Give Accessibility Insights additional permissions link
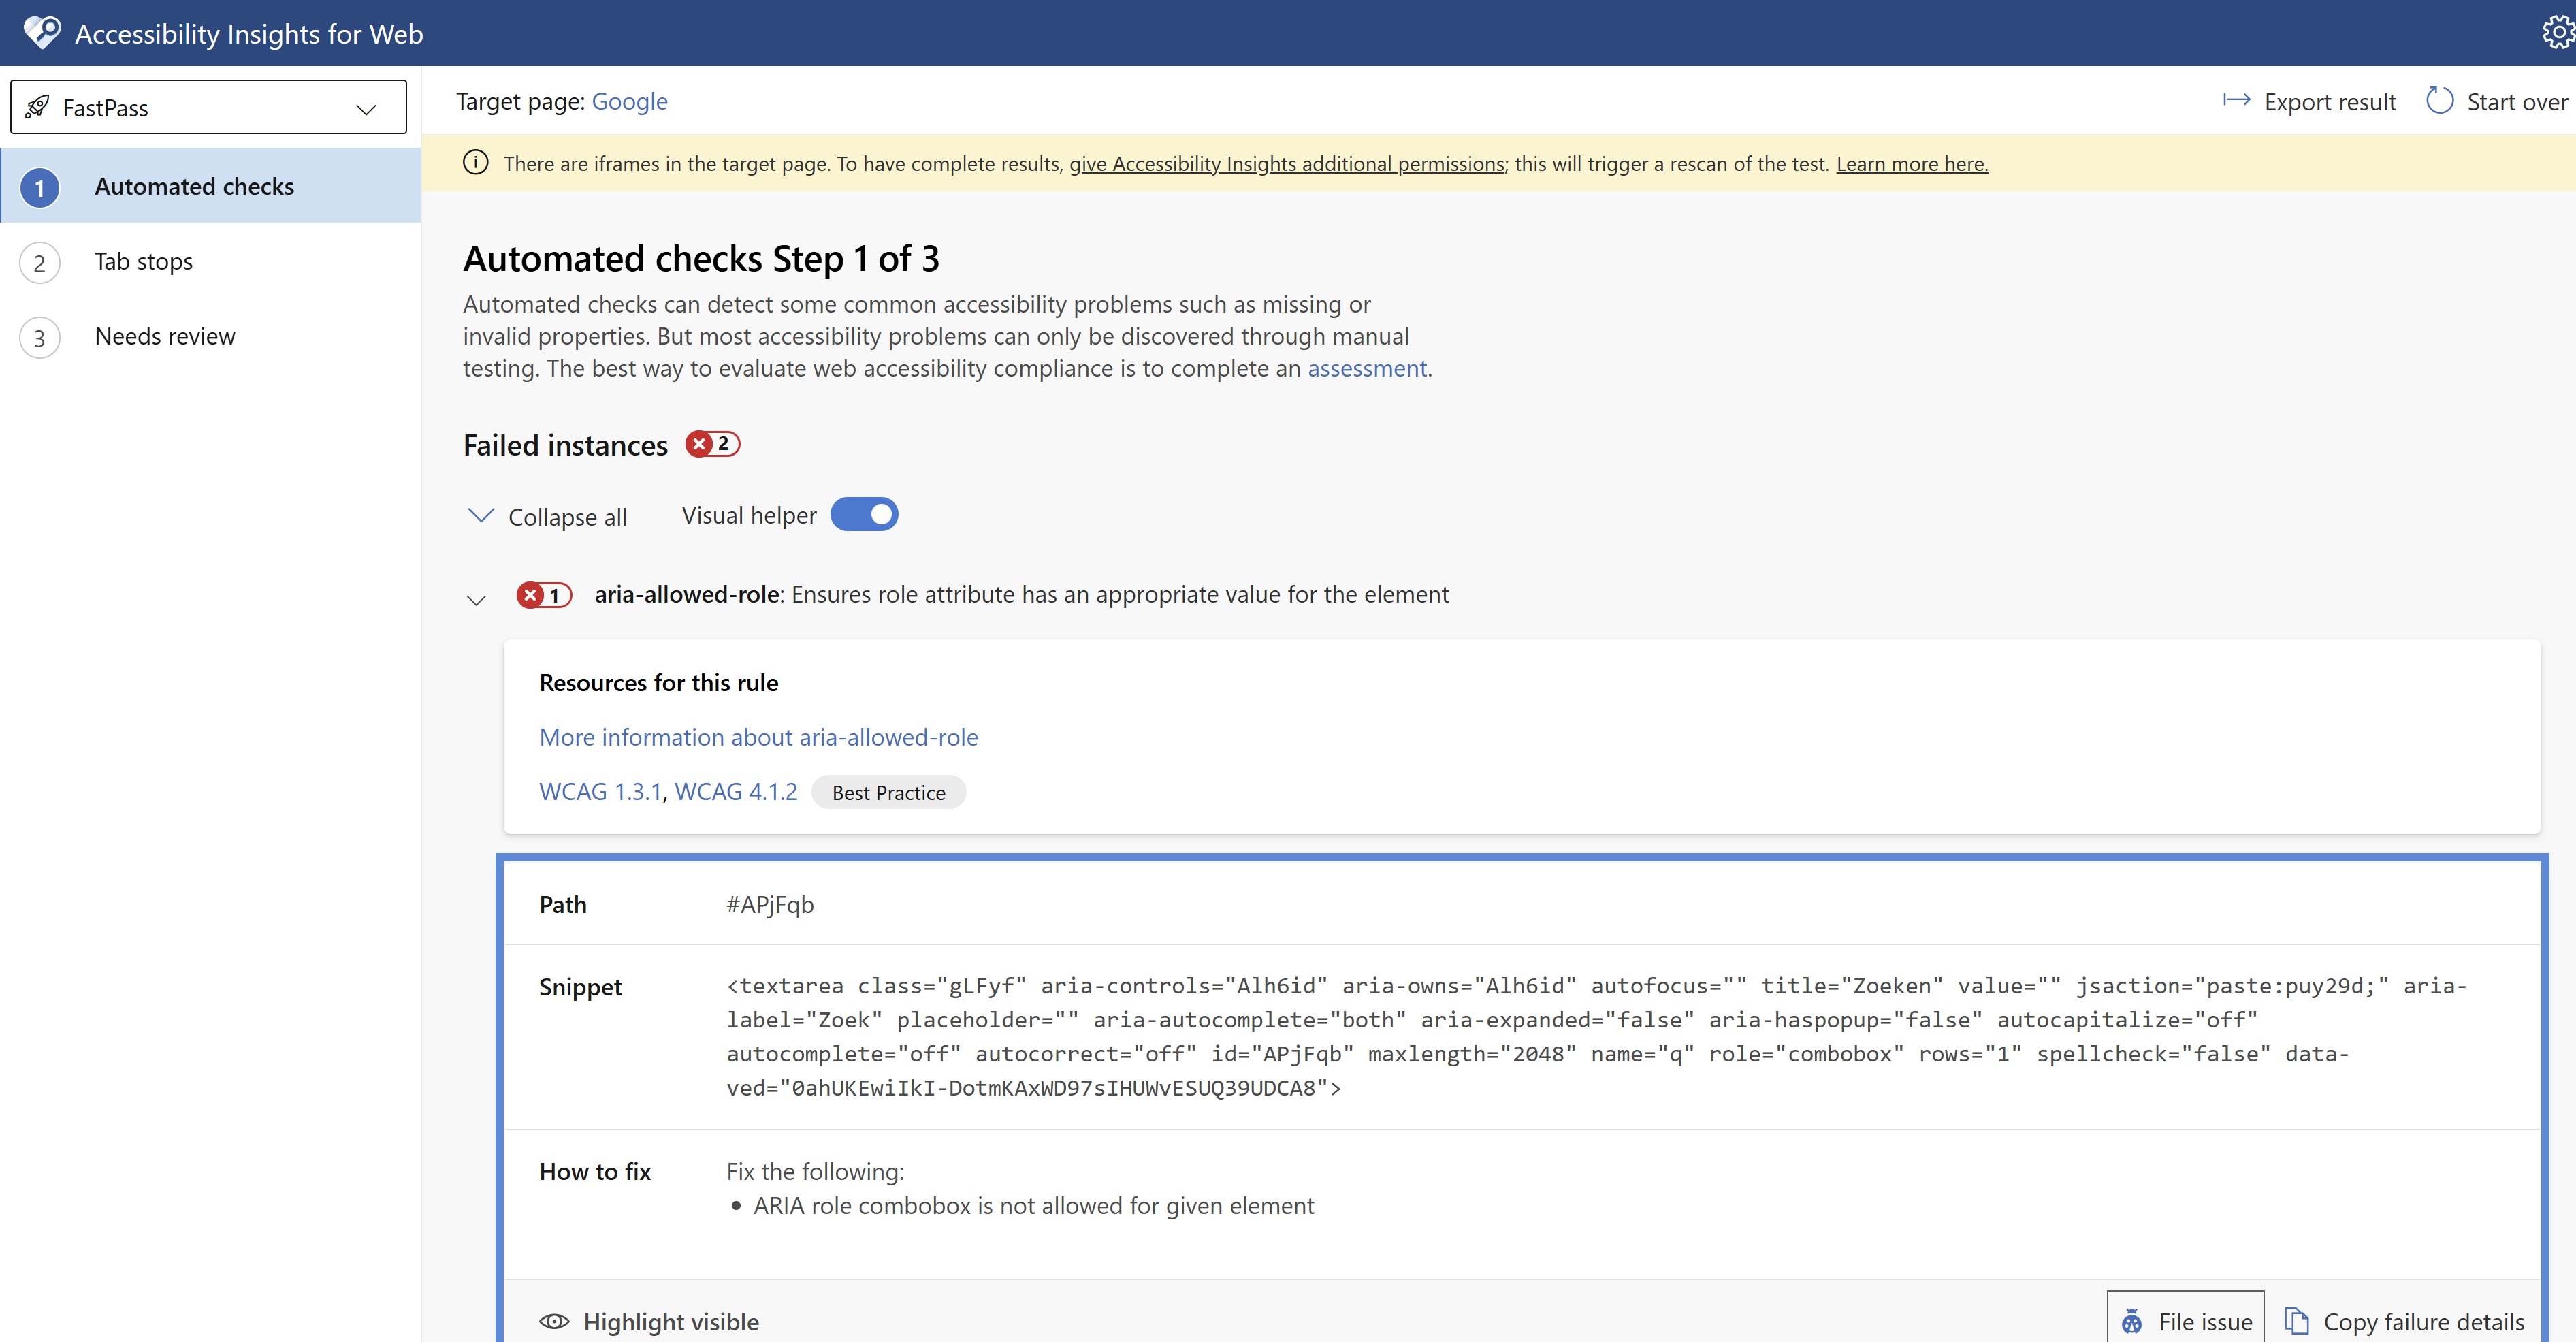The width and height of the screenshot is (2576, 1342). pos(1287,164)
